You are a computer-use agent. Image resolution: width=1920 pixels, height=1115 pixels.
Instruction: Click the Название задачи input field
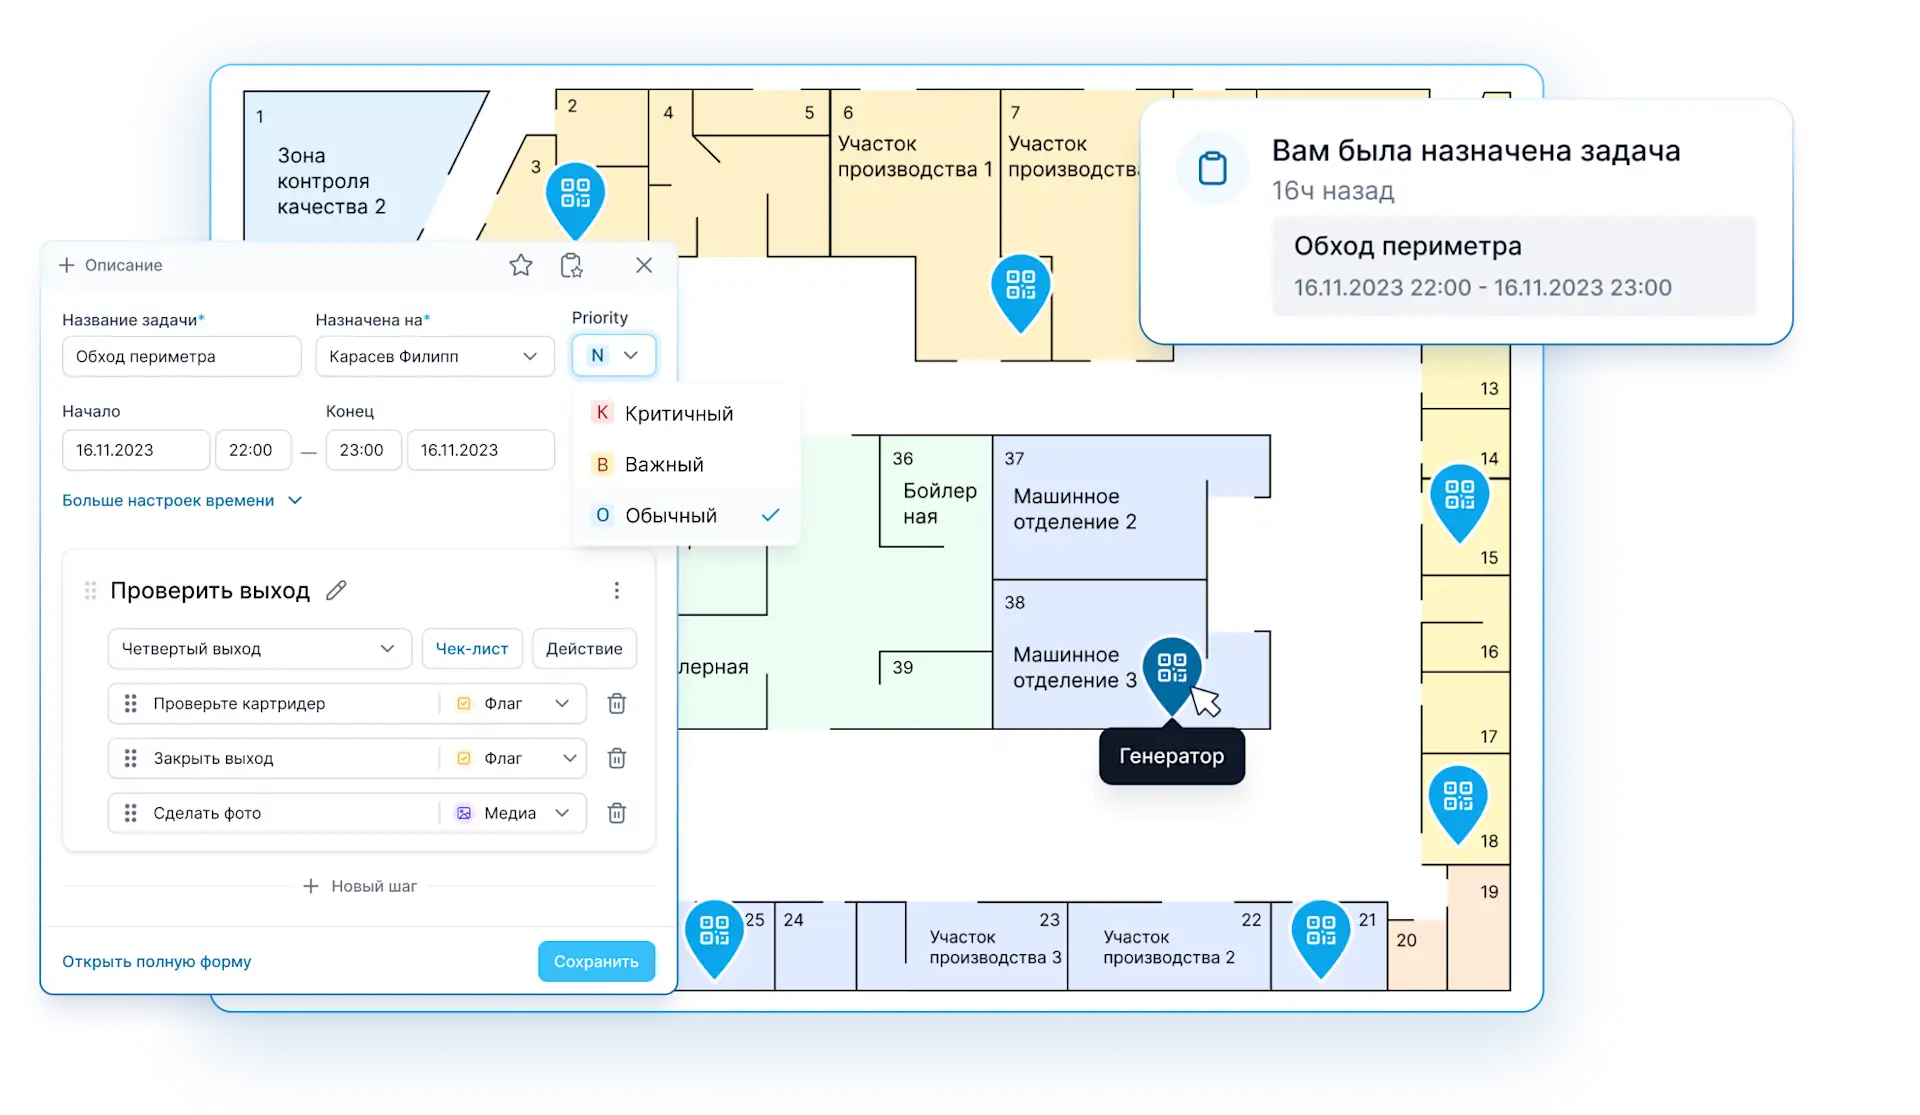pyautogui.click(x=181, y=357)
